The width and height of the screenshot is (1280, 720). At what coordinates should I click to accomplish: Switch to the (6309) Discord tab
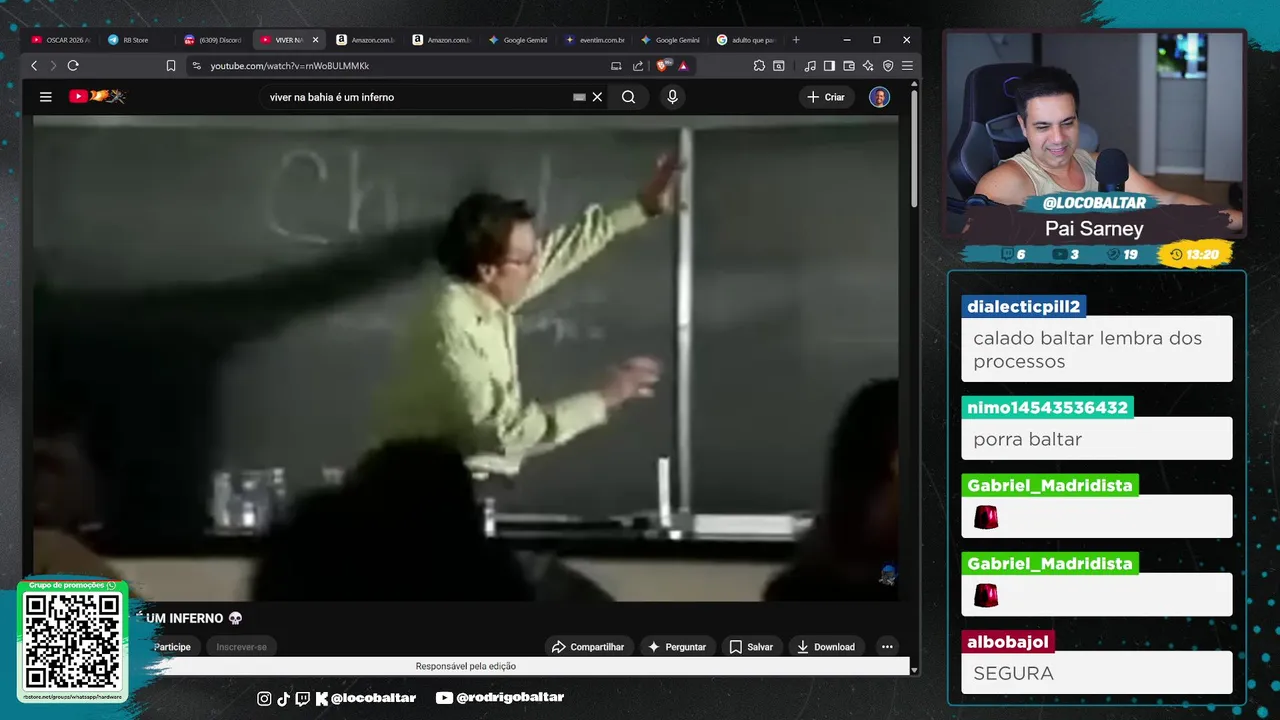coord(212,40)
